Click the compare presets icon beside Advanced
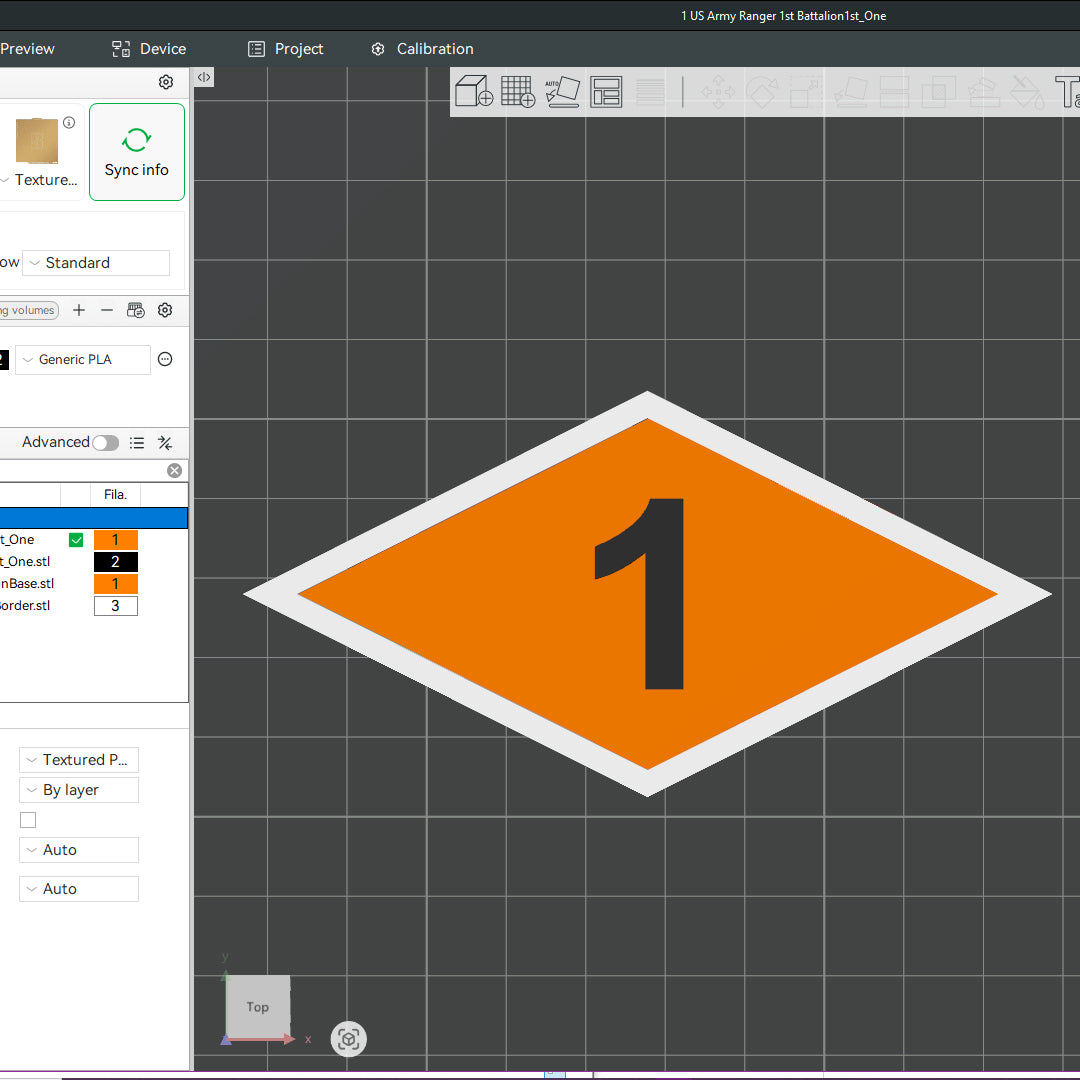Viewport: 1080px width, 1080px height. (165, 443)
